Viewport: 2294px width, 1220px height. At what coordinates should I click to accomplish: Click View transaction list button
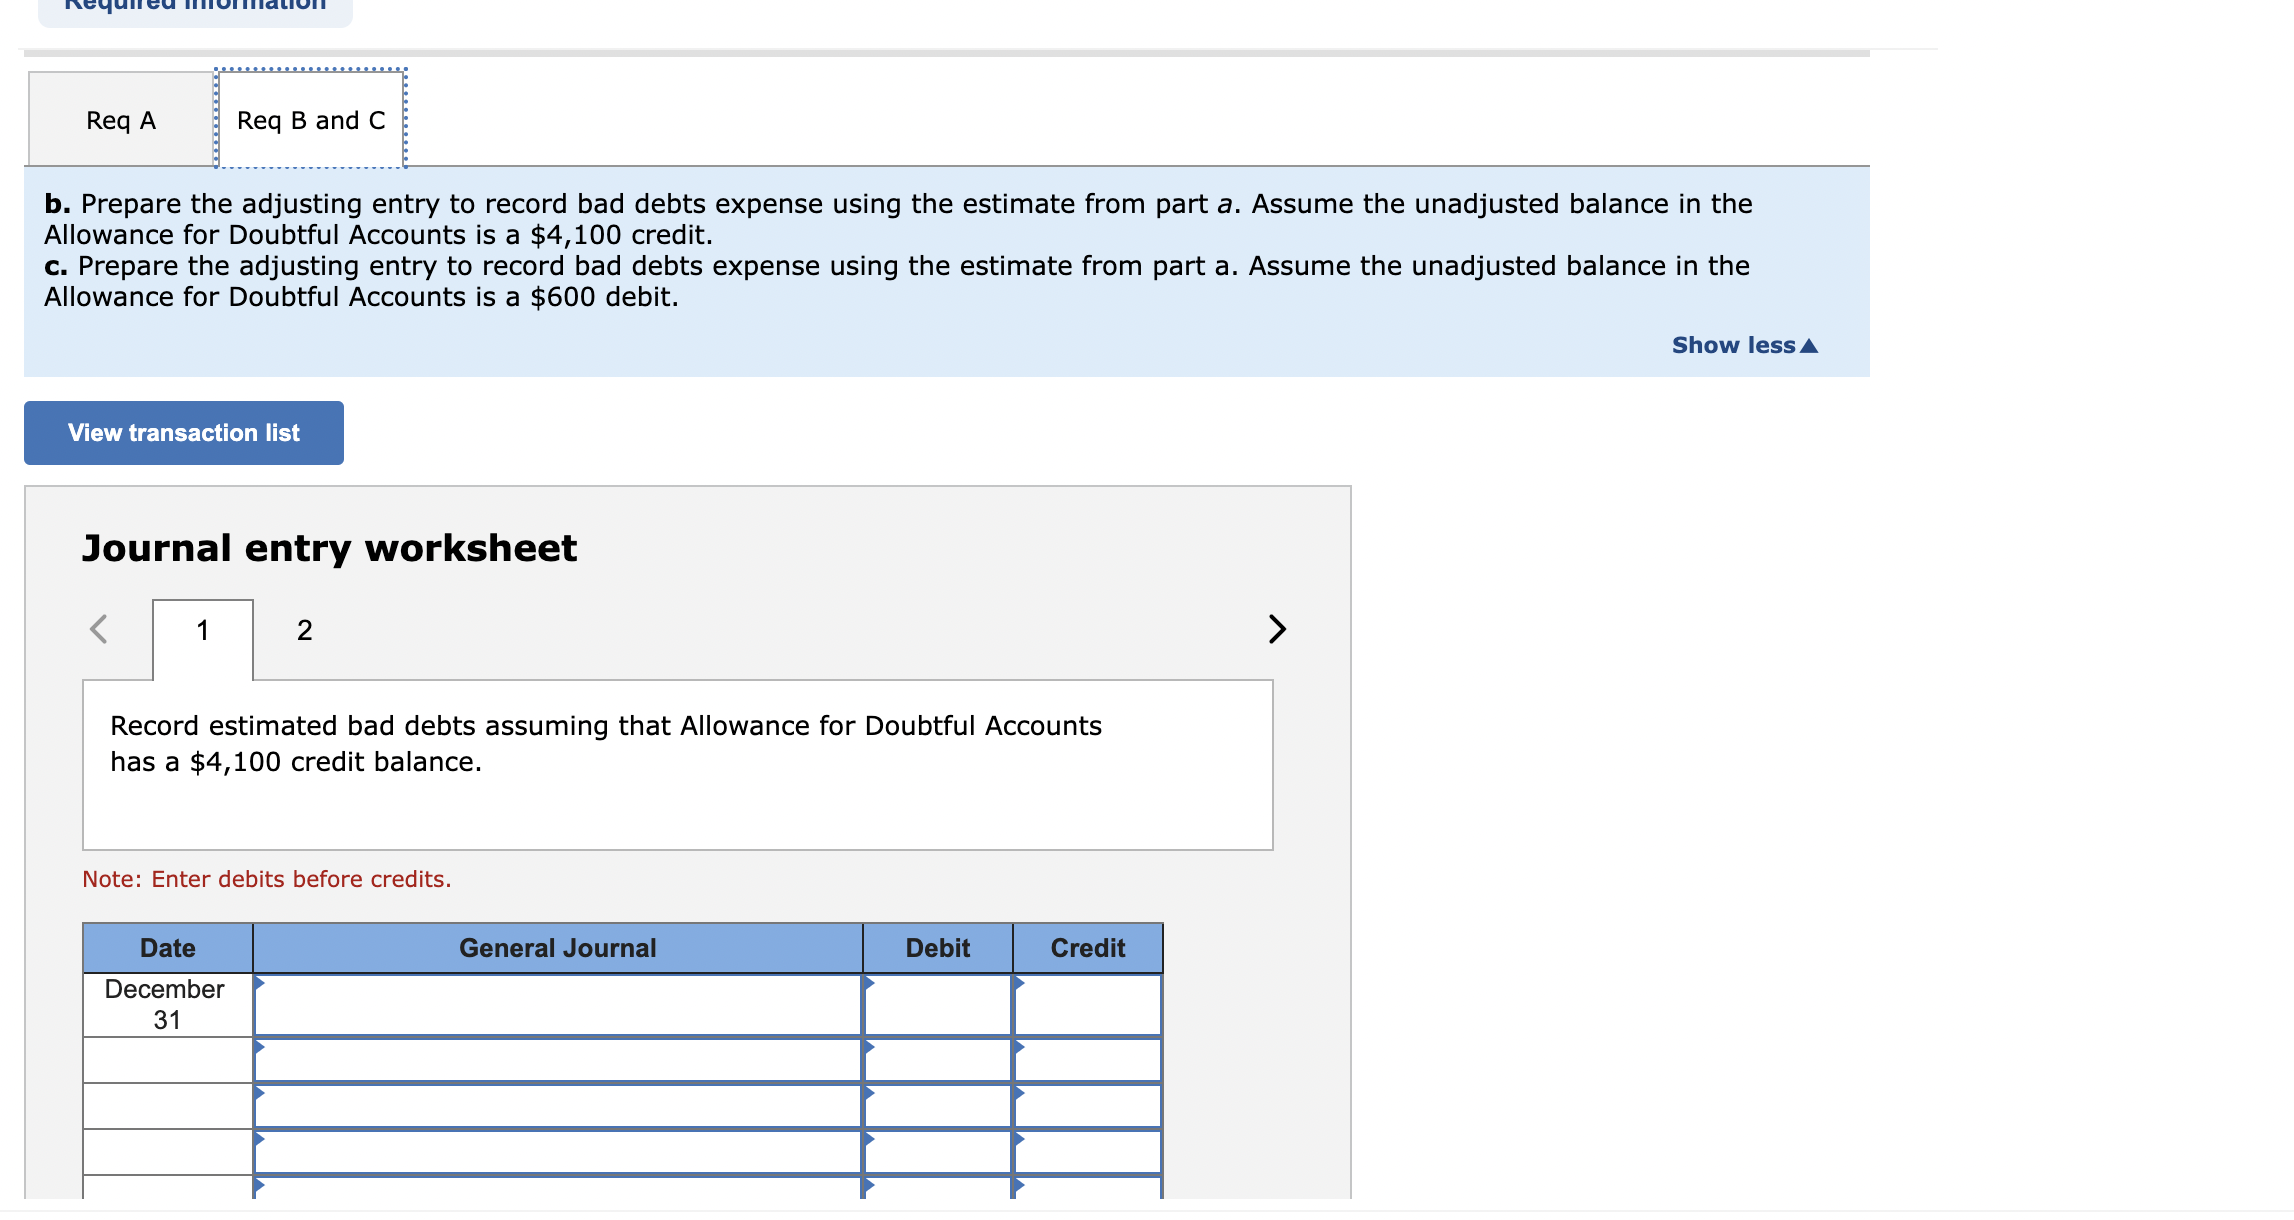pyautogui.click(x=184, y=433)
